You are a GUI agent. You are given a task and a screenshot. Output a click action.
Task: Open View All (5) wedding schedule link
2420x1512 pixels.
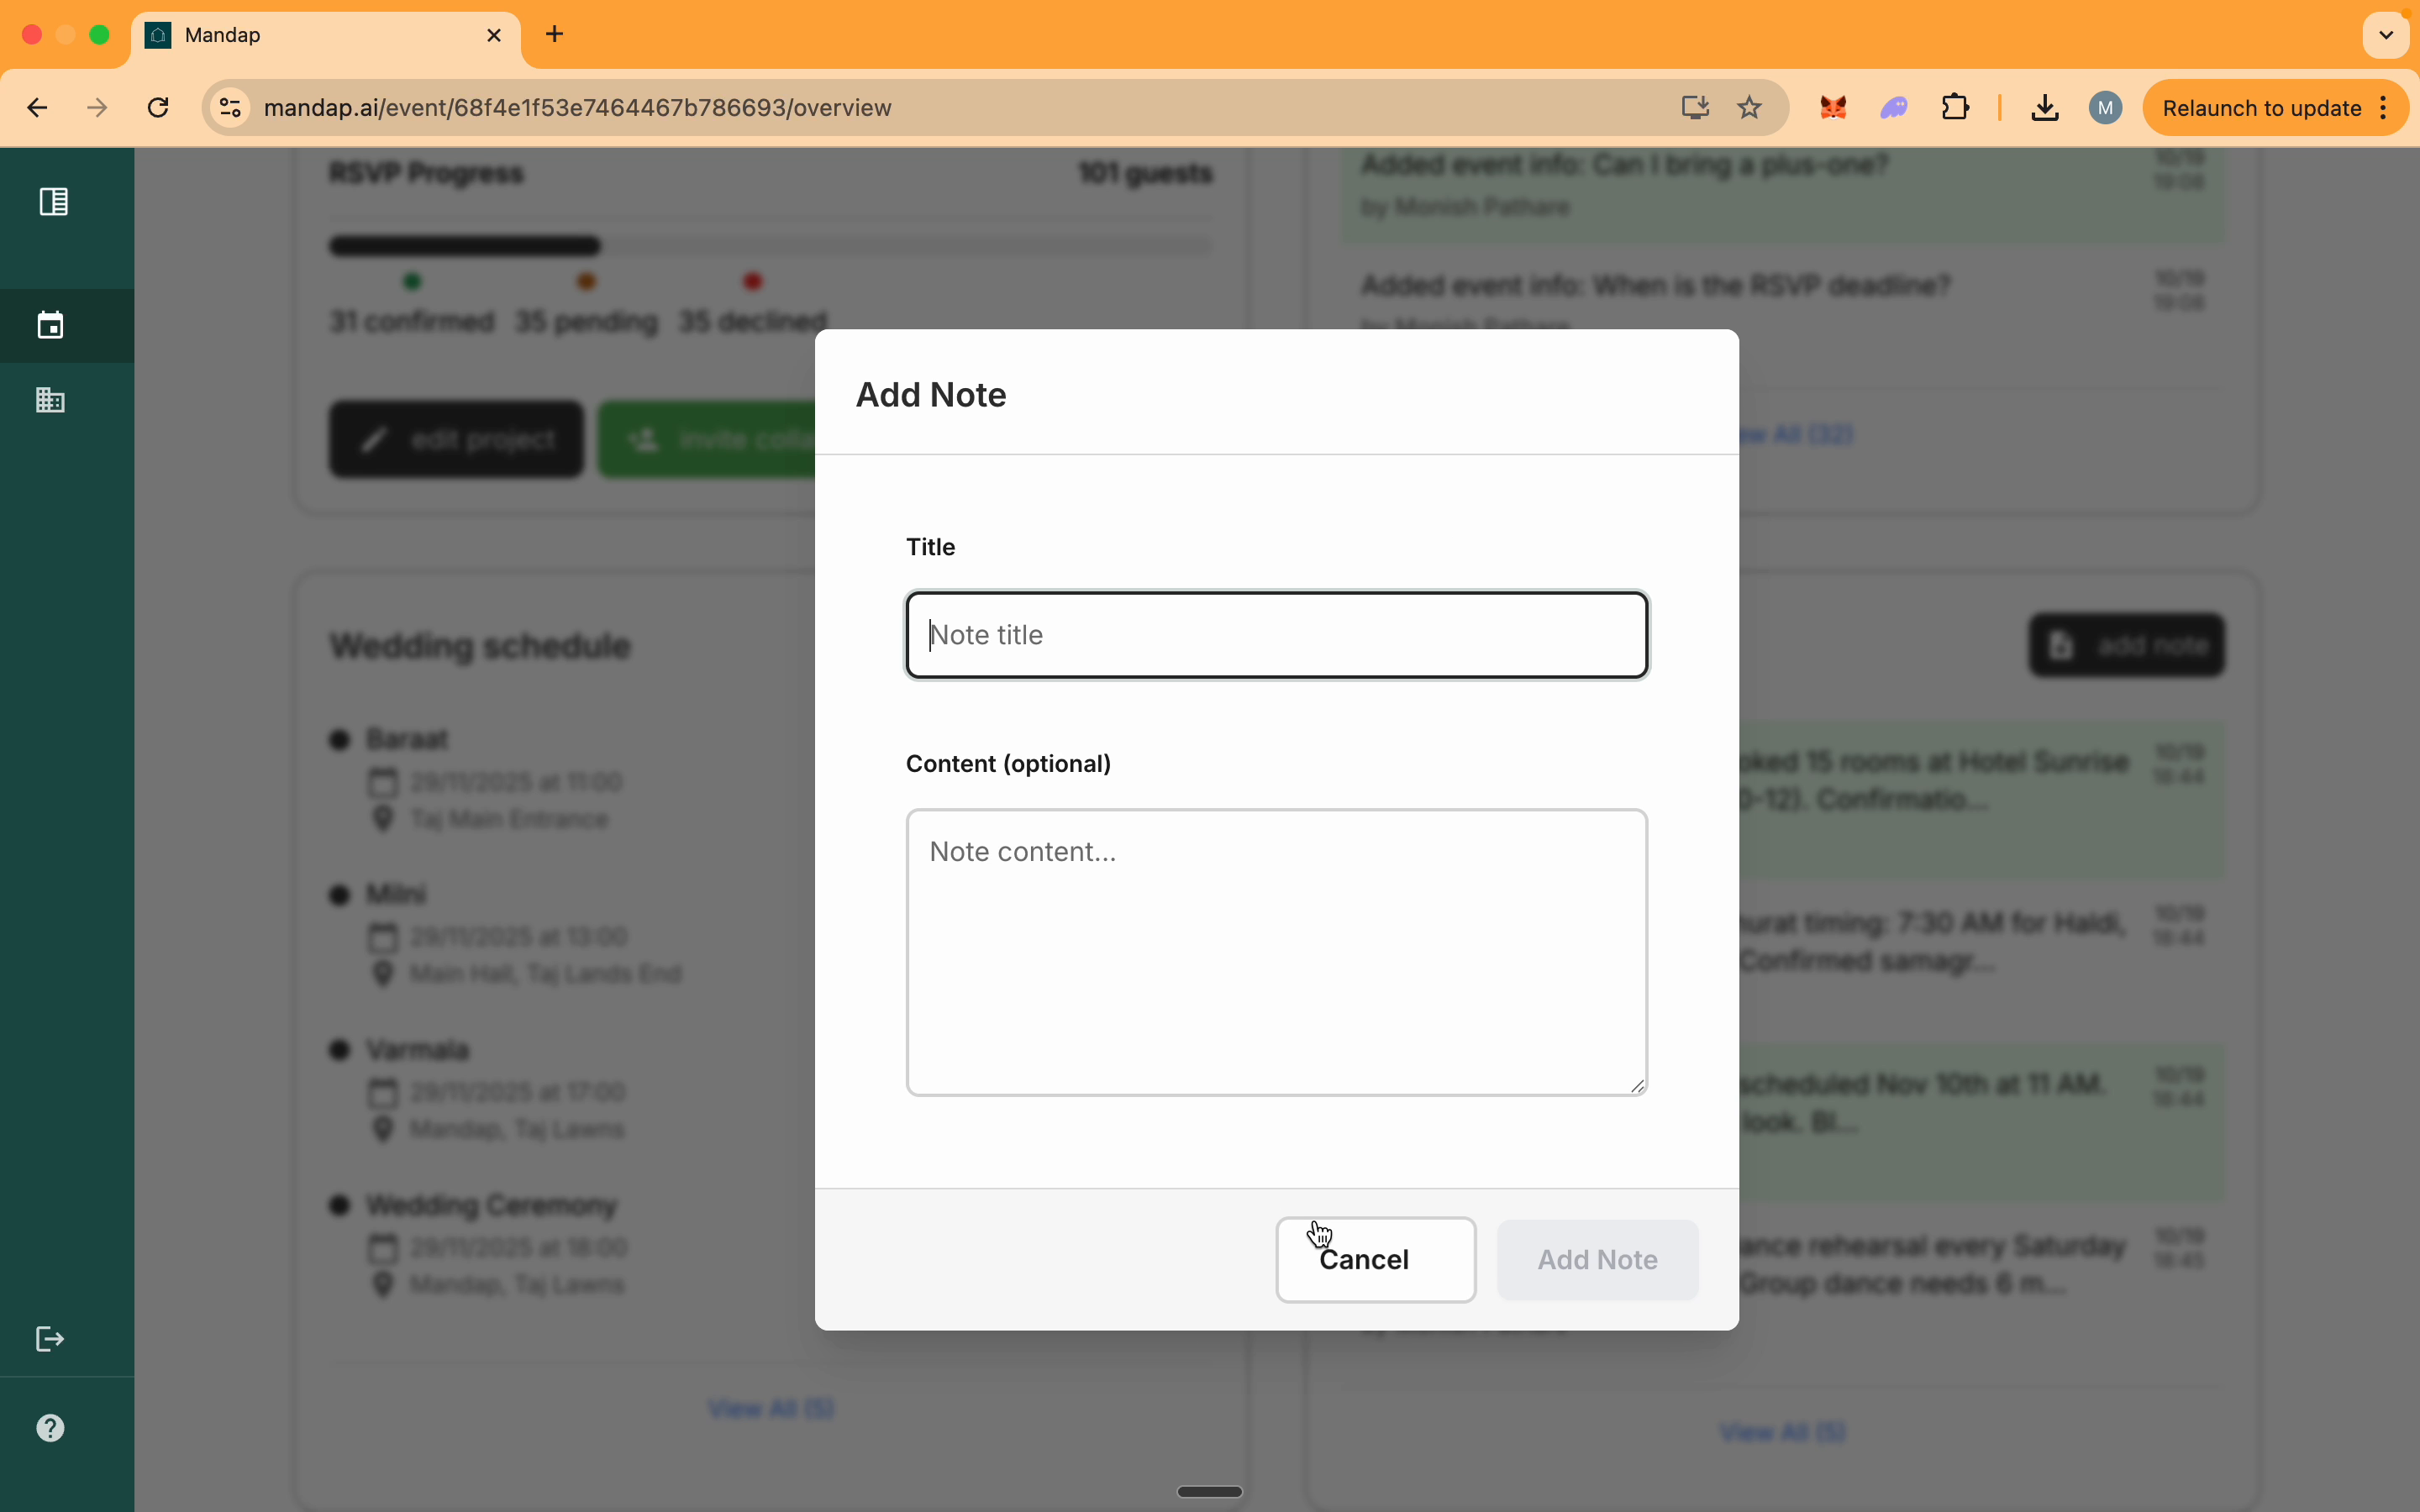(770, 1408)
